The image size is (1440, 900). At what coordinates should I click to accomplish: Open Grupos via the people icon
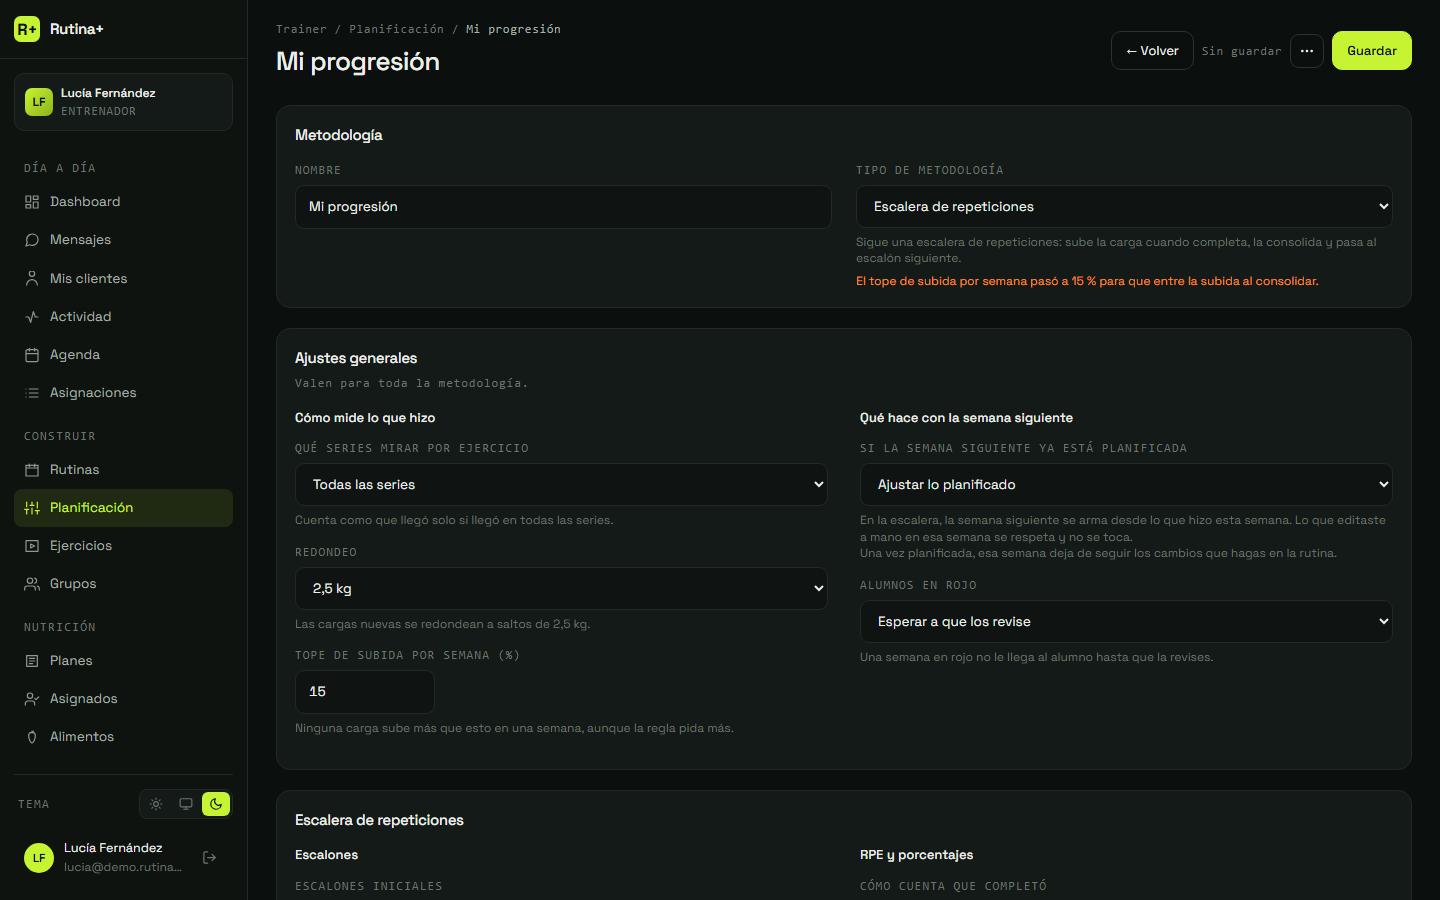32,584
